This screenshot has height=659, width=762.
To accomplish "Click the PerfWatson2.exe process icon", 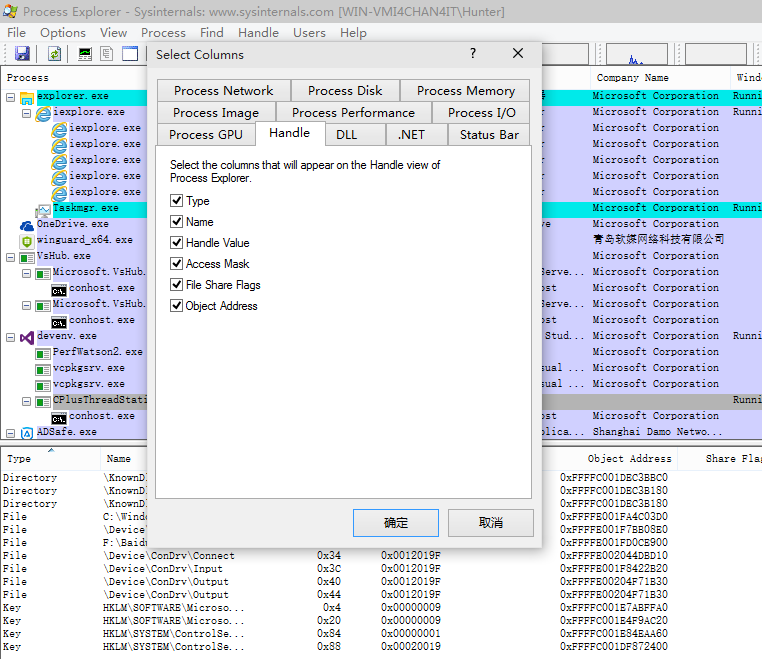I will coord(43,353).
